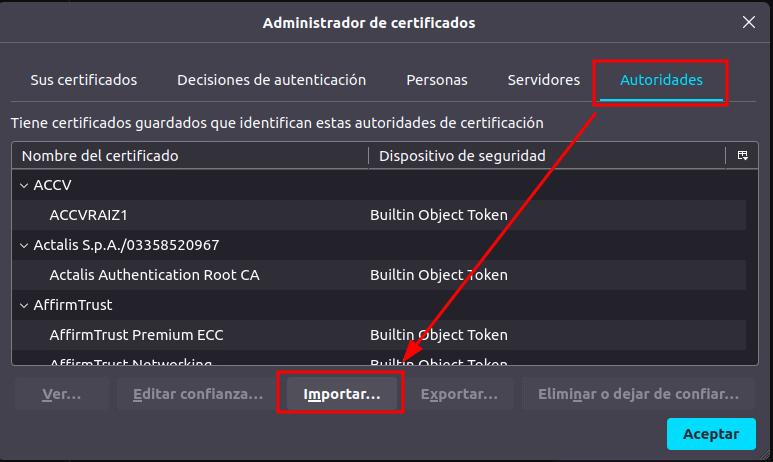This screenshot has height=462, width=773.
Task: Sort by Nombre del certificado column header
Action: [190, 156]
